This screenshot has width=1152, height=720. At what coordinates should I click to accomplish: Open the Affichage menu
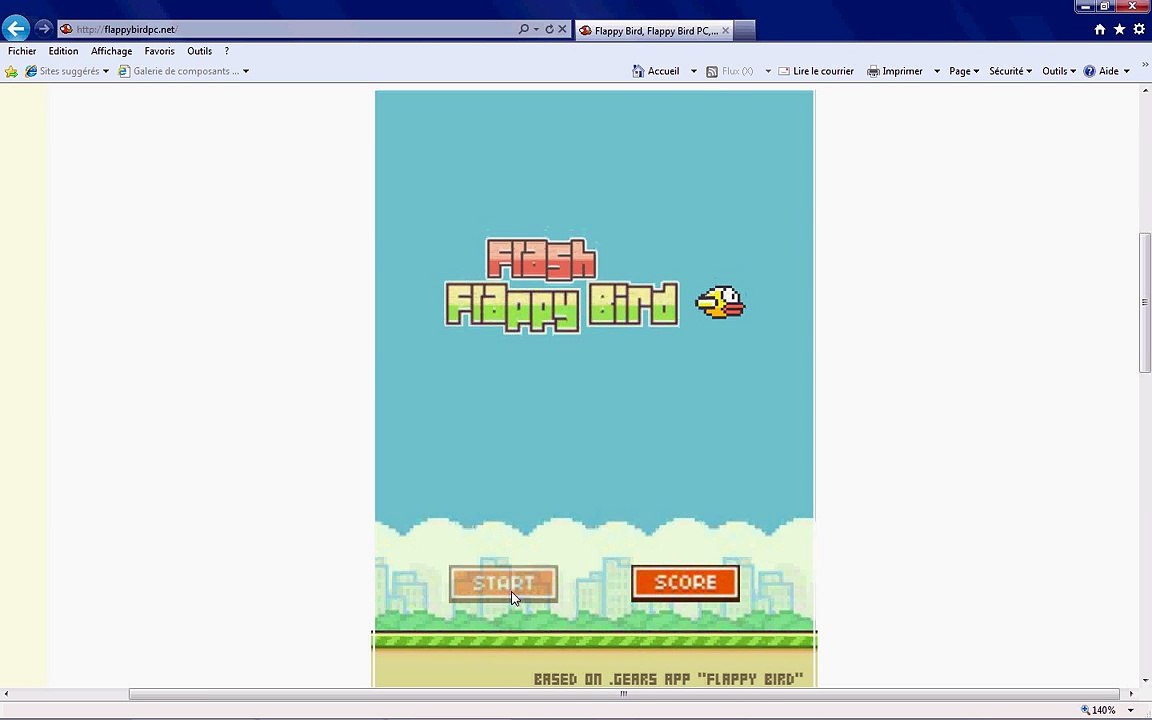click(112, 51)
